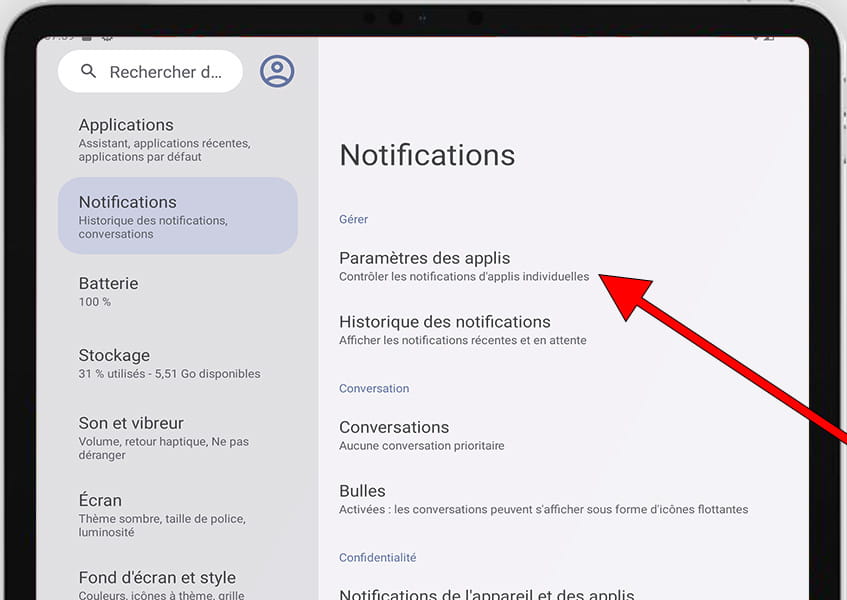Click 'Contrôler les notifications d'applis individuelles' text
This screenshot has width=847, height=600.
464,277
